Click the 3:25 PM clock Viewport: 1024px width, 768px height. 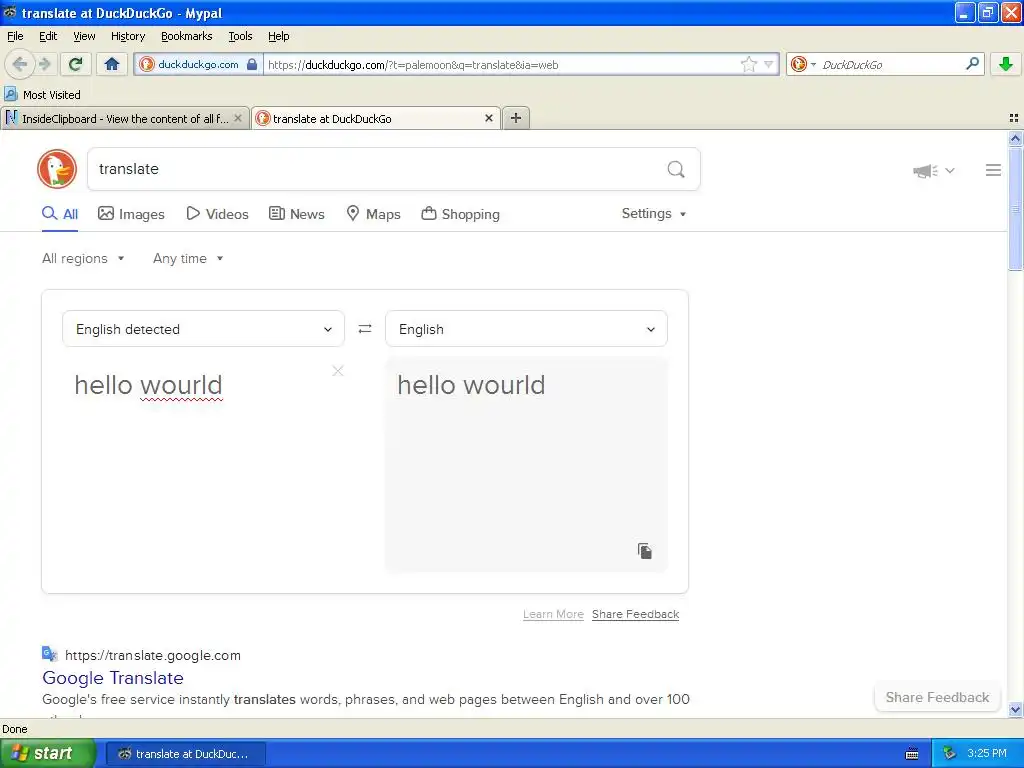point(987,754)
